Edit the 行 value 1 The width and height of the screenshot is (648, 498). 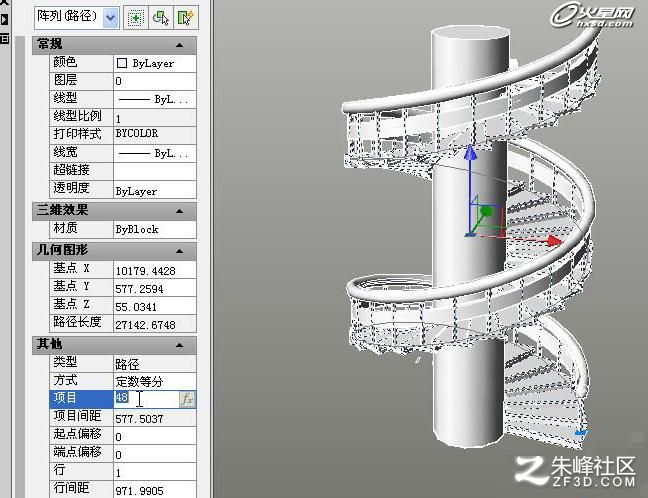[155, 472]
